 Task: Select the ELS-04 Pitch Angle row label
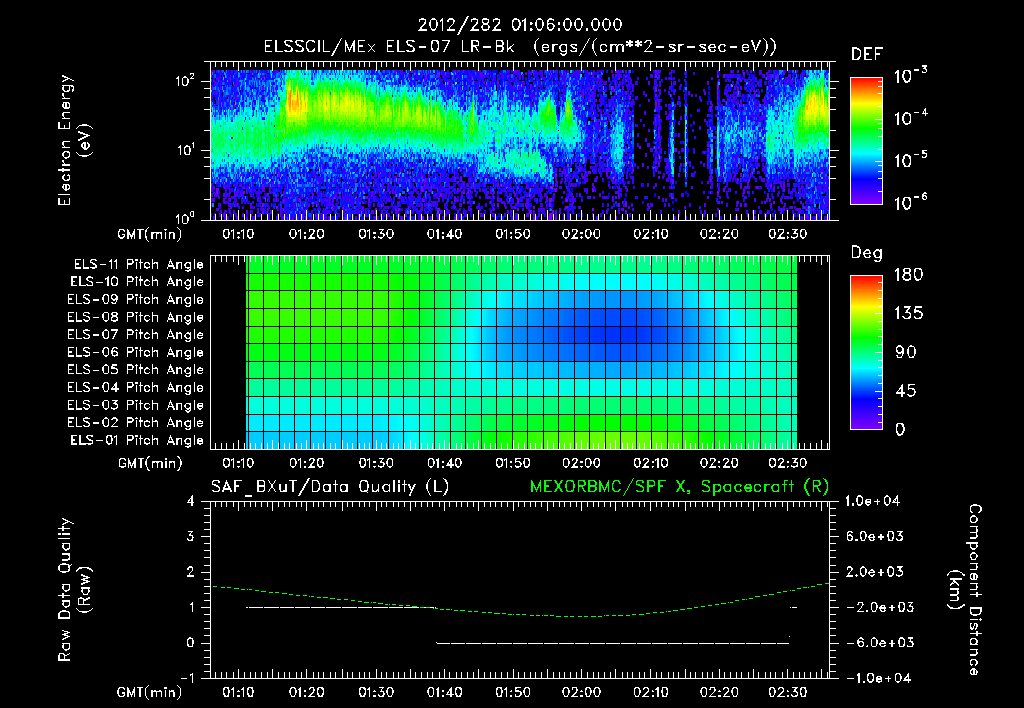(x=135, y=387)
